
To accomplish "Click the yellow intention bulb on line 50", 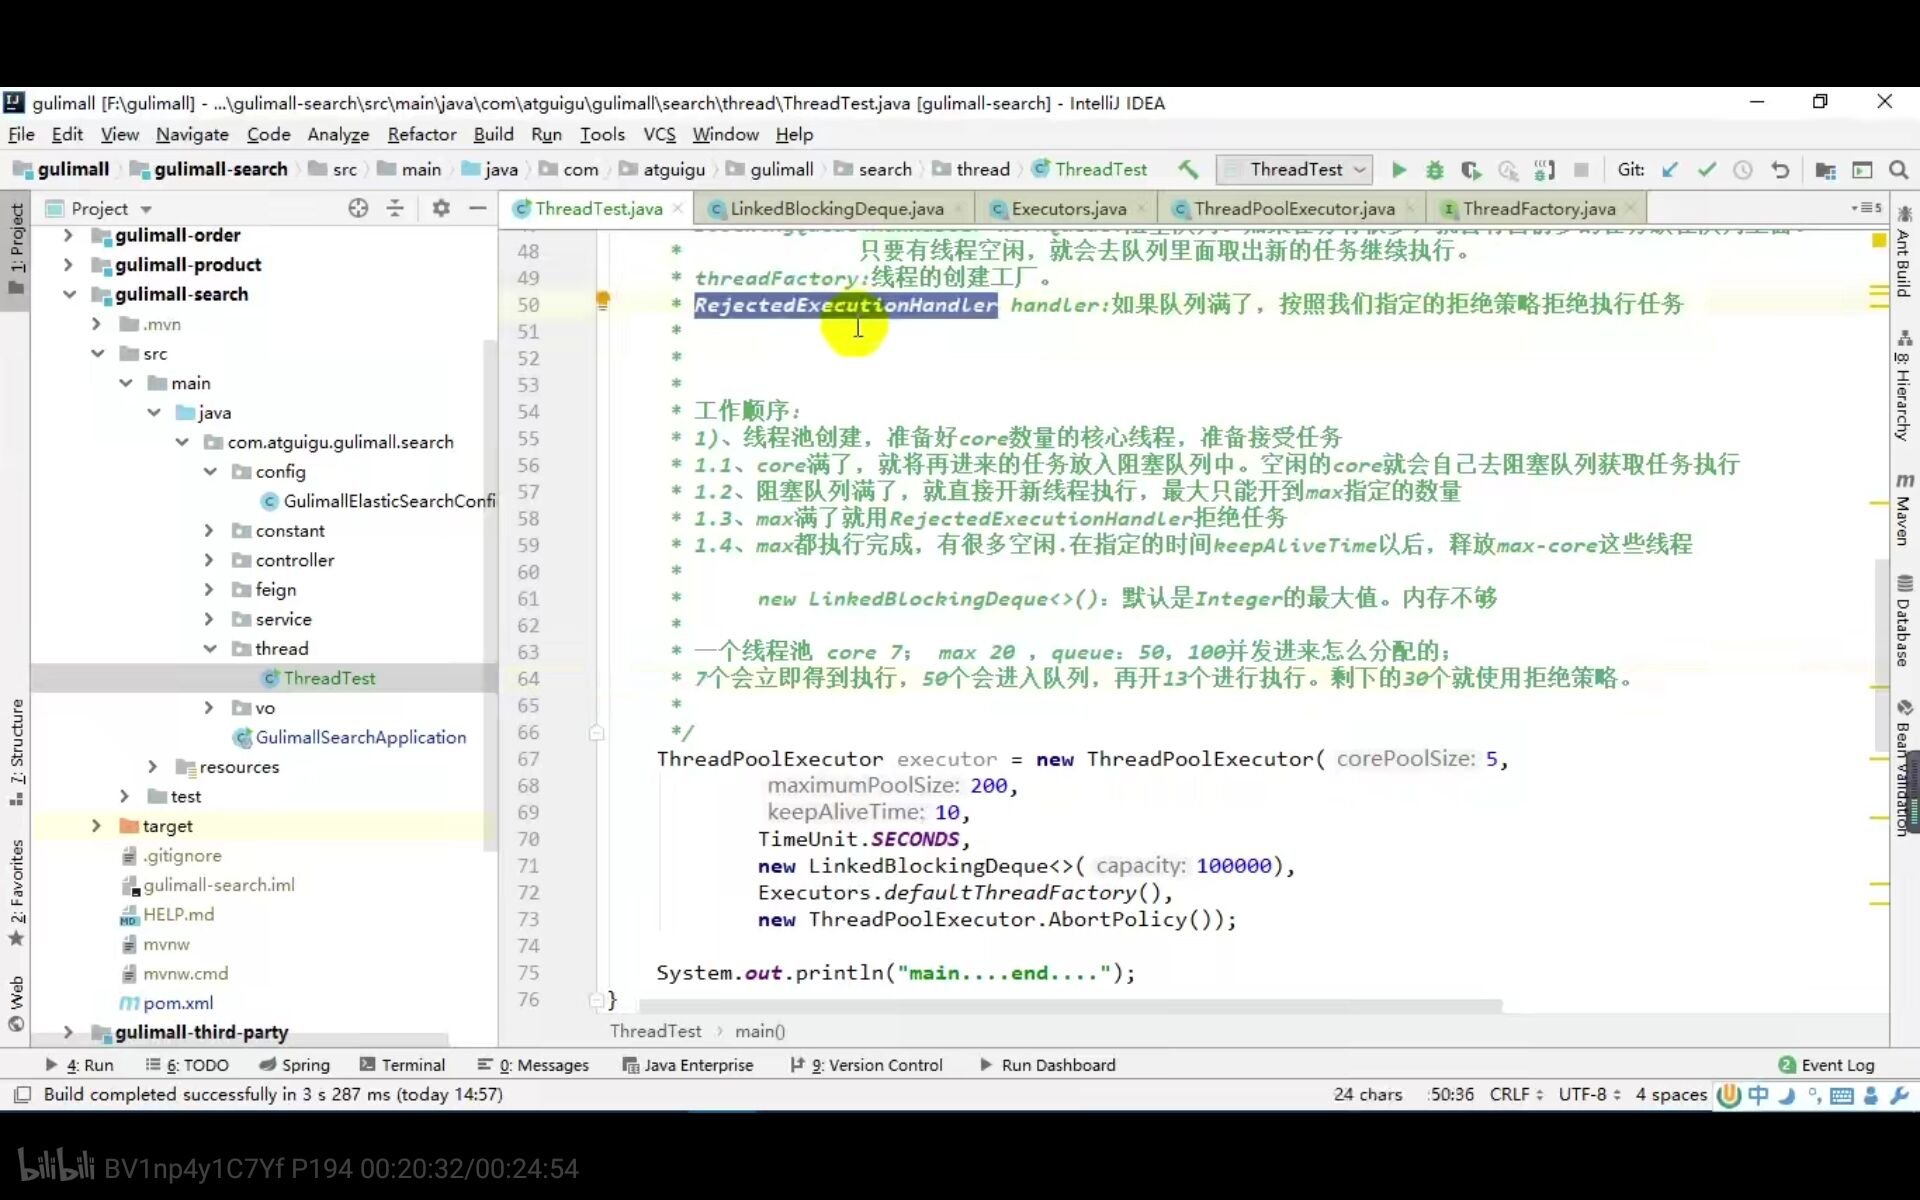I will tap(603, 300).
